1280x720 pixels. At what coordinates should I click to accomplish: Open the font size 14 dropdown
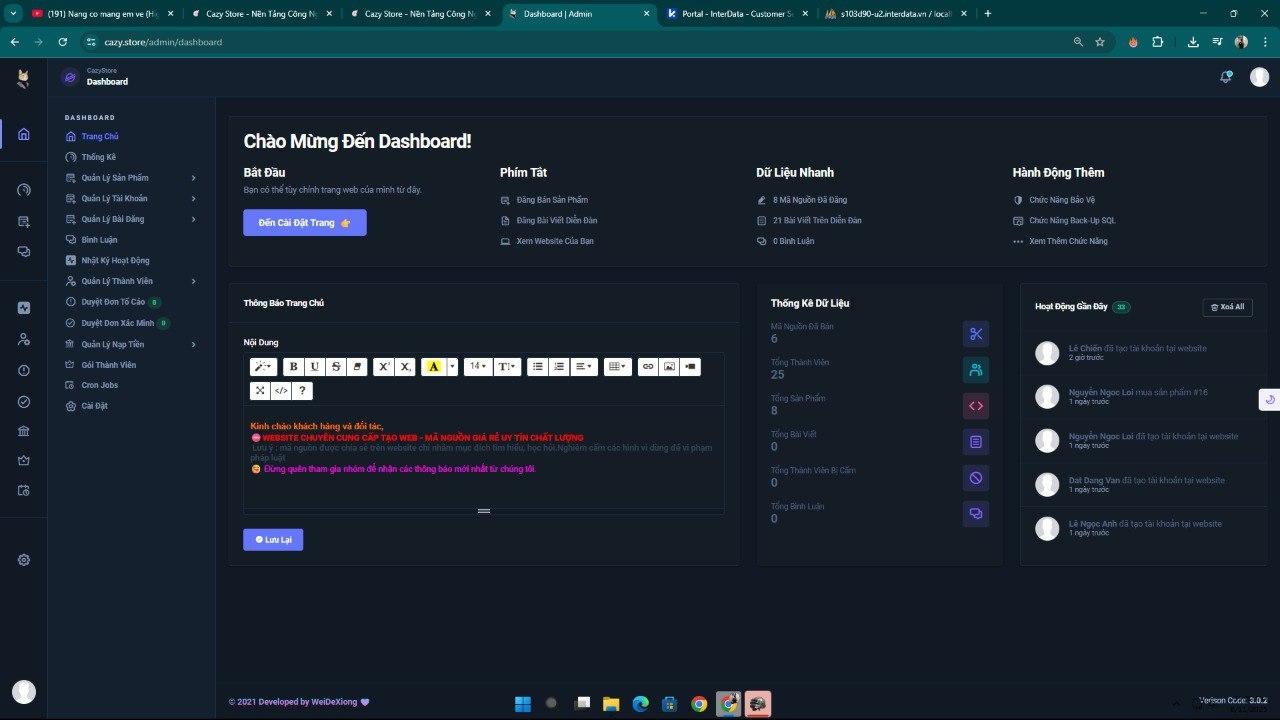tap(478, 367)
